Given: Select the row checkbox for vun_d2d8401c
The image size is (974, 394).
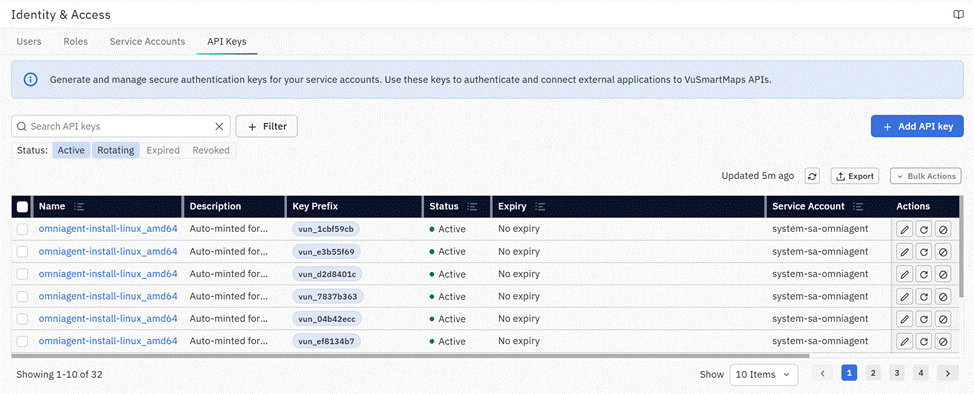Looking at the screenshot, I should coord(22,274).
